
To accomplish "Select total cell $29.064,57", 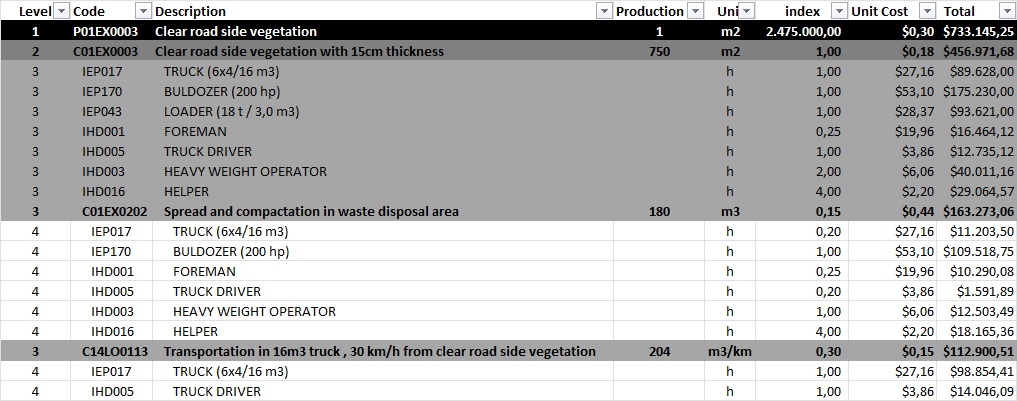I will tap(982, 191).
